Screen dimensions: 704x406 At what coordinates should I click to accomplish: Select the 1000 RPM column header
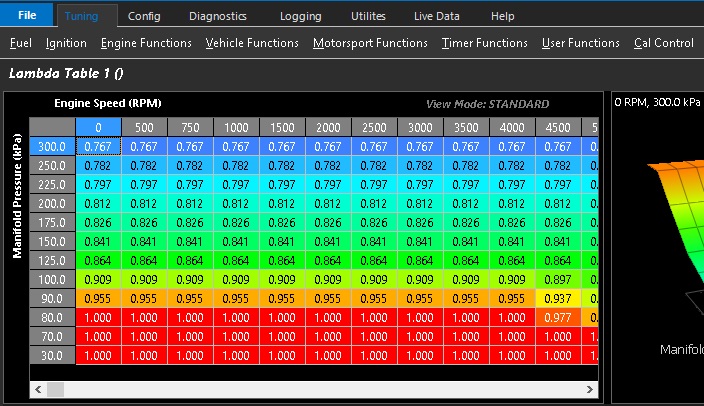tap(236, 128)
